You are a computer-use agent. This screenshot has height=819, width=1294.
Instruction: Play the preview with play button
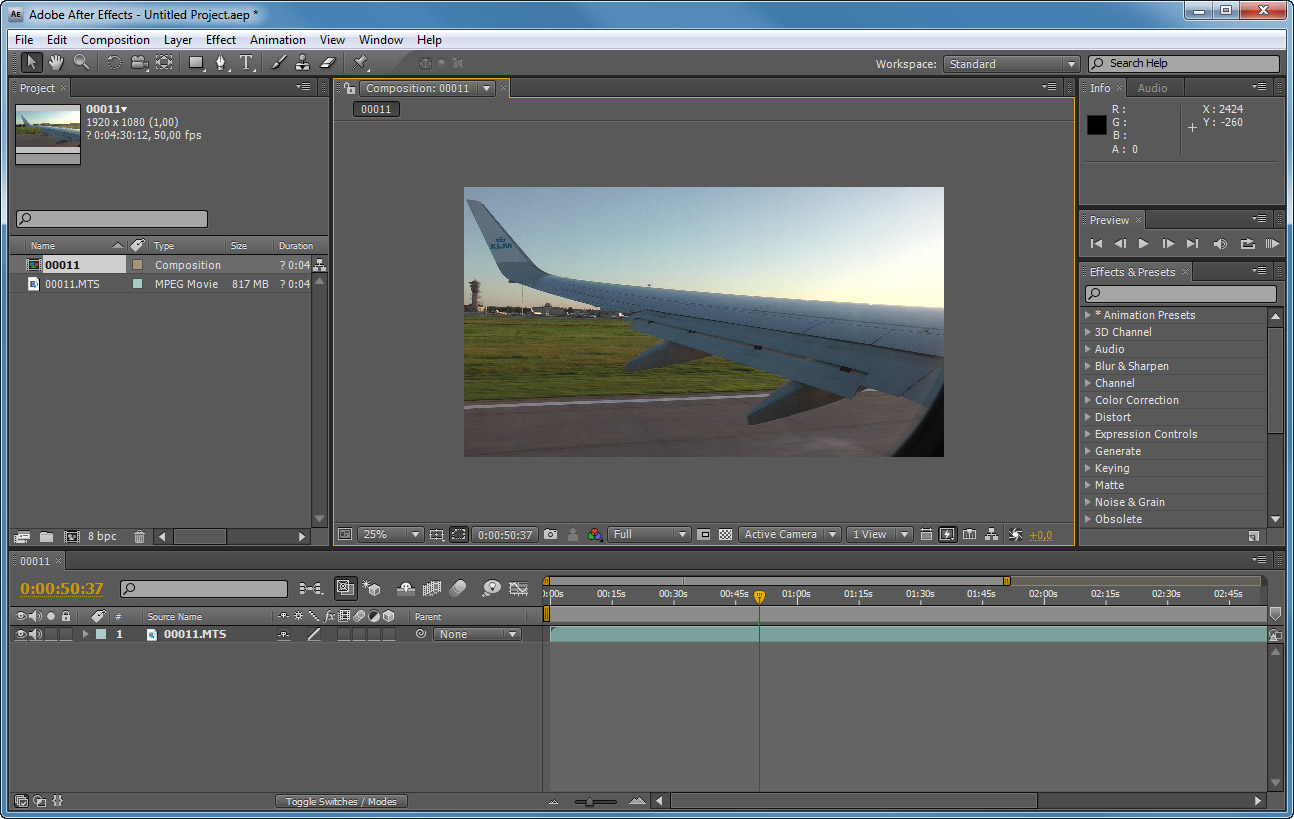[1144, 243]
